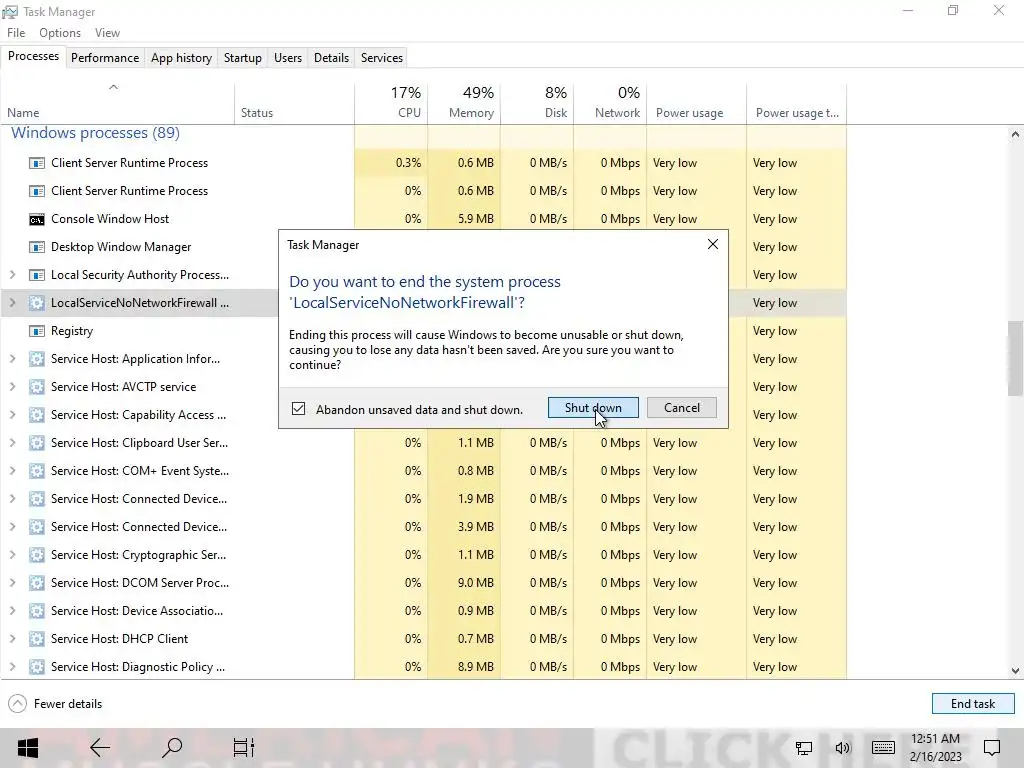Sort by the Status column header
This screenshot has height=768, width=1024.
(x=295, y=103)
